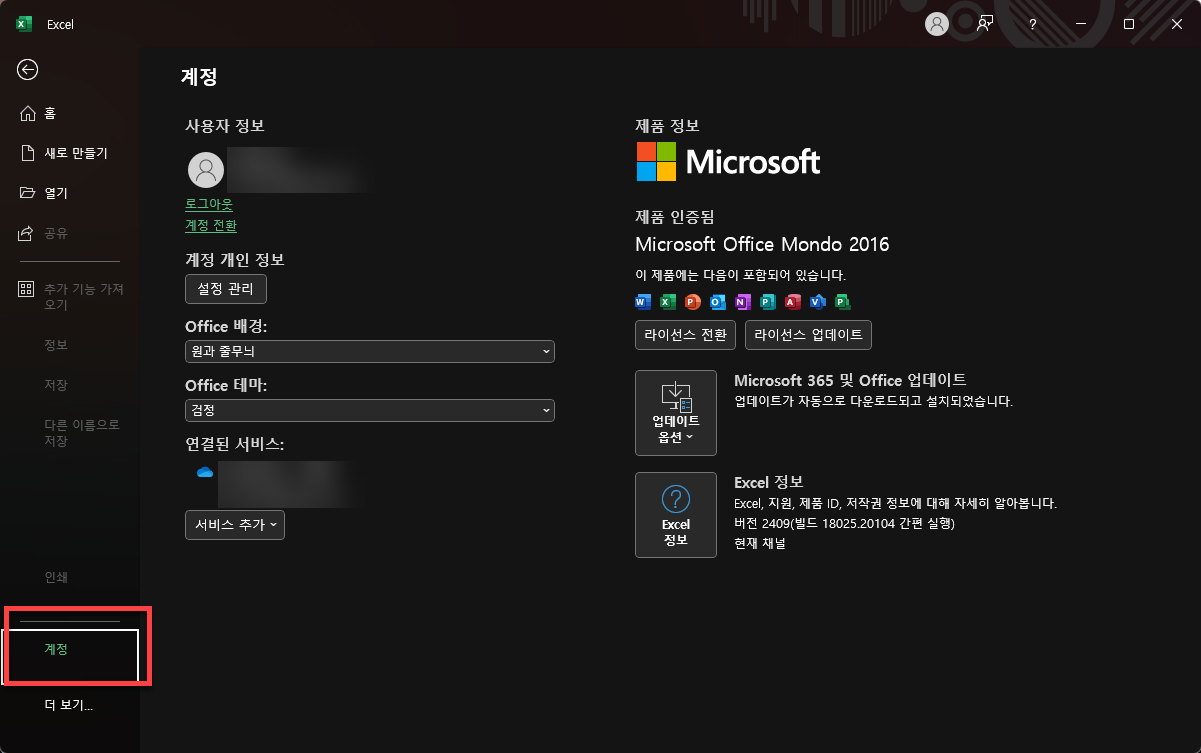Open the Office 배경 dropdown
This screenshot has width=1201, height=753.
tap(370, 351)
